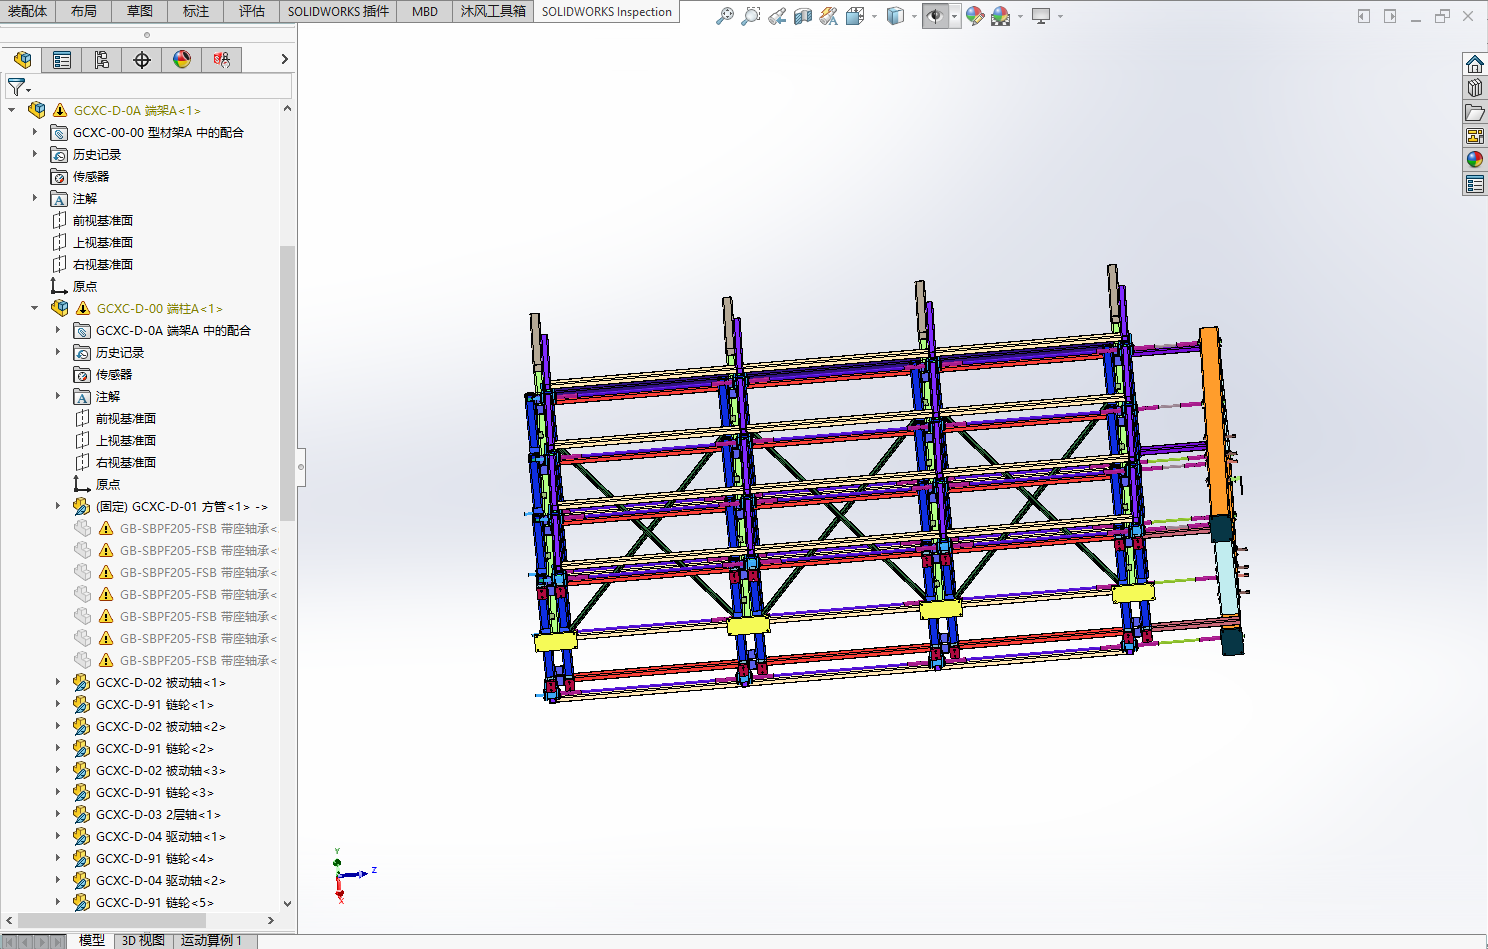Open the Display Style dropdown arrow
The width and height of the screenshot is (1488, 949).
[x=914, y=16]
